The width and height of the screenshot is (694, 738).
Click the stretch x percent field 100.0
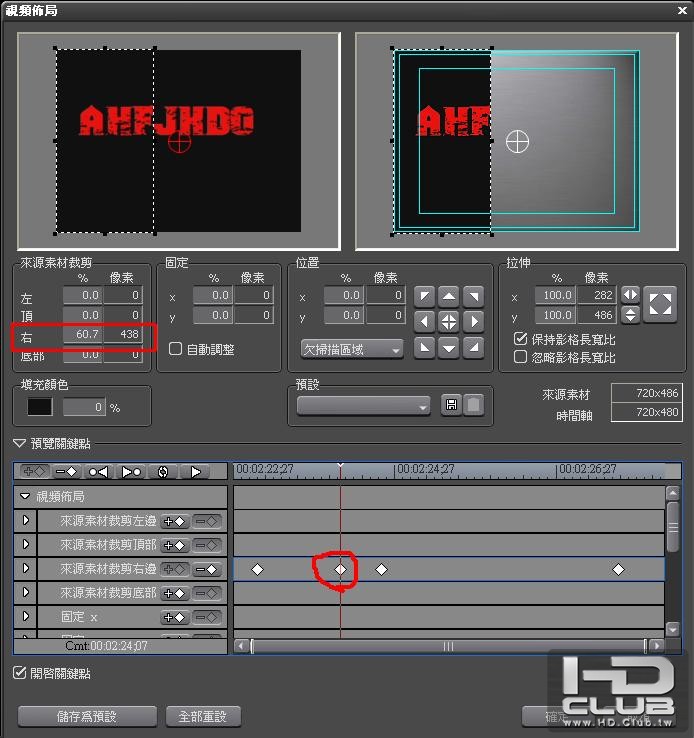(555, 295)
